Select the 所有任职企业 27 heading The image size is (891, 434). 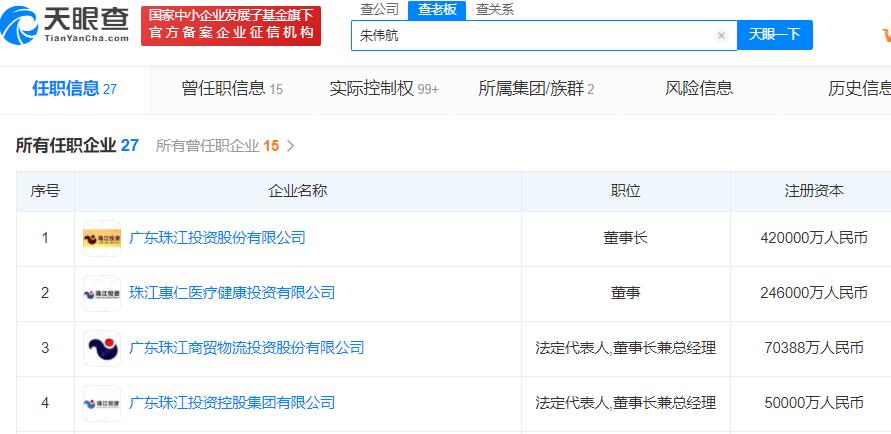click(x=77, y=145)
